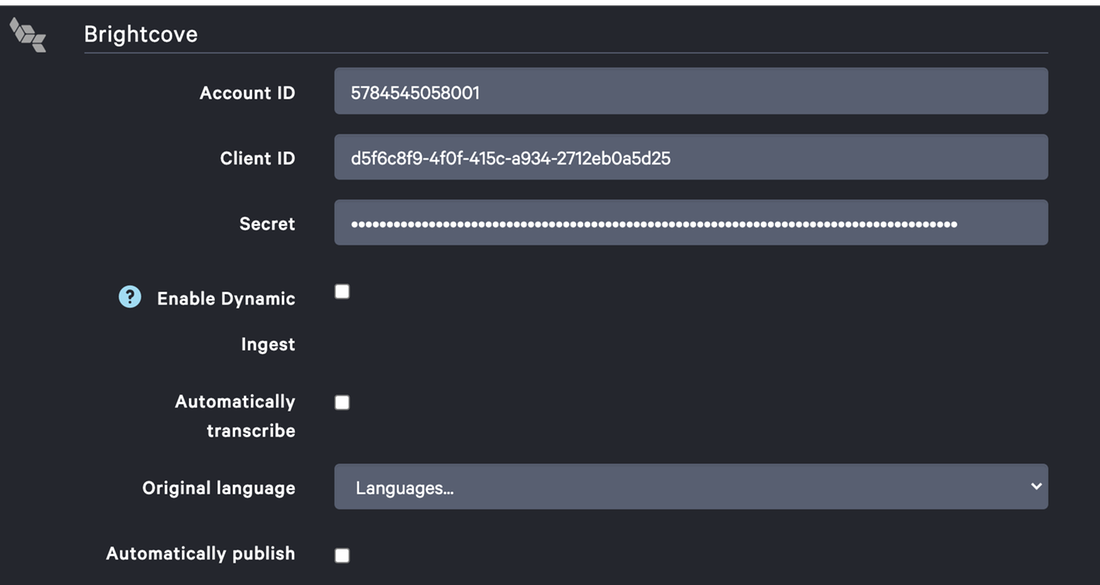Click the chevron arrow of Languages select
The height and width of the screenshot is (585, 1100).
point(1035,486)
